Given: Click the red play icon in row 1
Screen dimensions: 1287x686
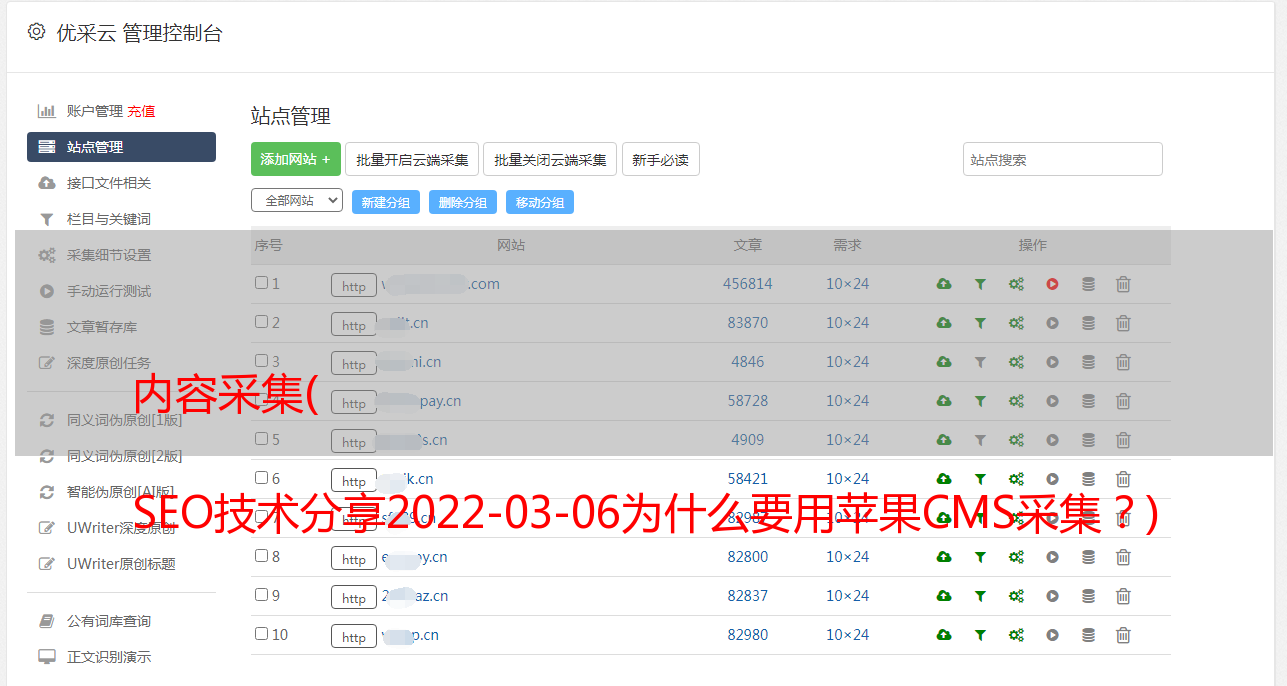Looking at the screenshot, I should tap(1052, 284).
